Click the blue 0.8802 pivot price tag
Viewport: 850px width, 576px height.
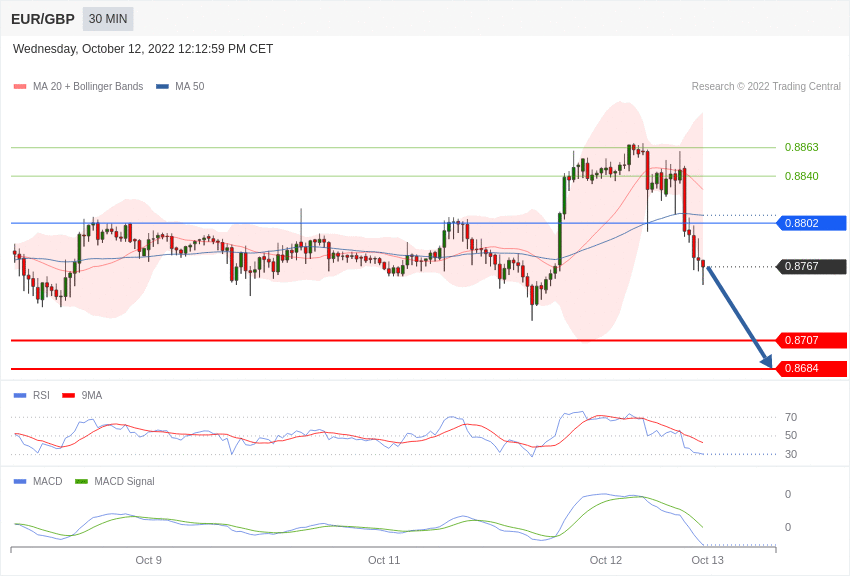[812, 223]
